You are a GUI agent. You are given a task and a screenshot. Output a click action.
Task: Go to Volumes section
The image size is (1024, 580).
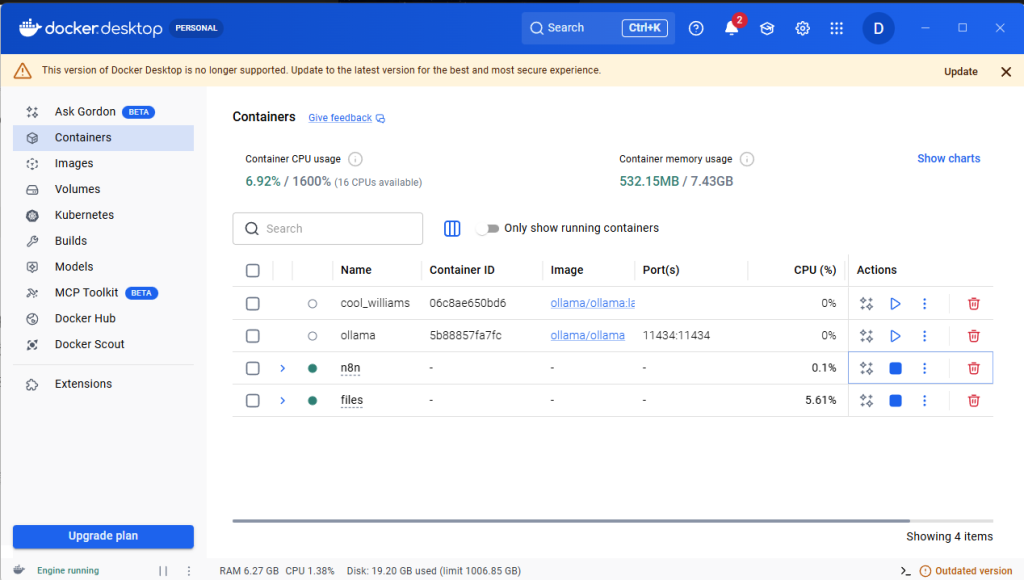tap(103, 189)
